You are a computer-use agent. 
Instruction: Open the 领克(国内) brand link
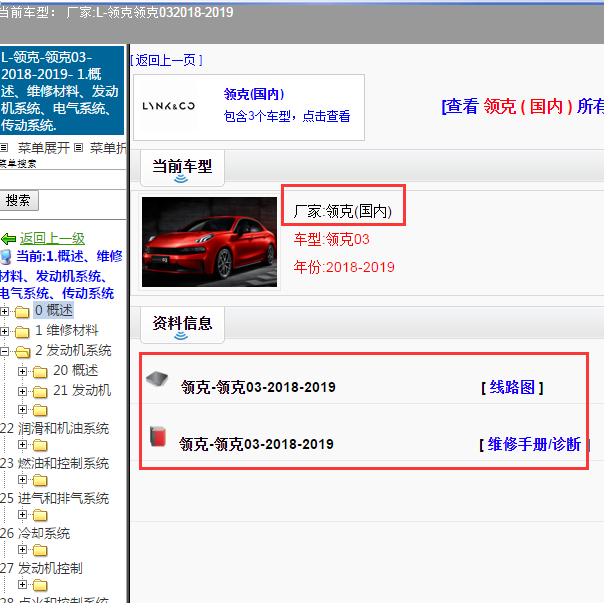coord(253,94)
